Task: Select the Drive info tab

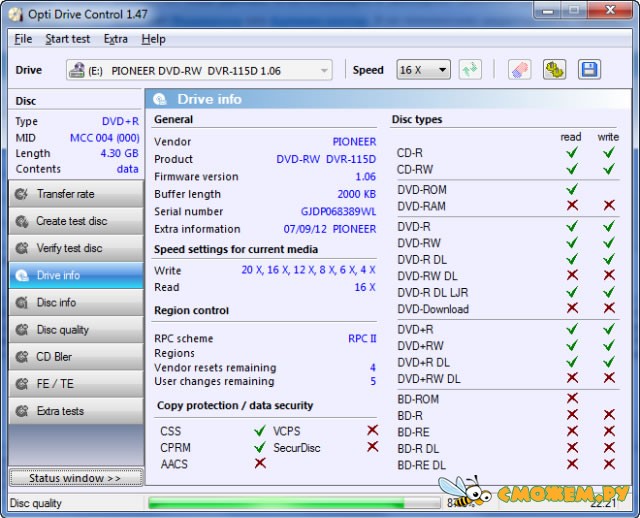Action: point(76,276)
